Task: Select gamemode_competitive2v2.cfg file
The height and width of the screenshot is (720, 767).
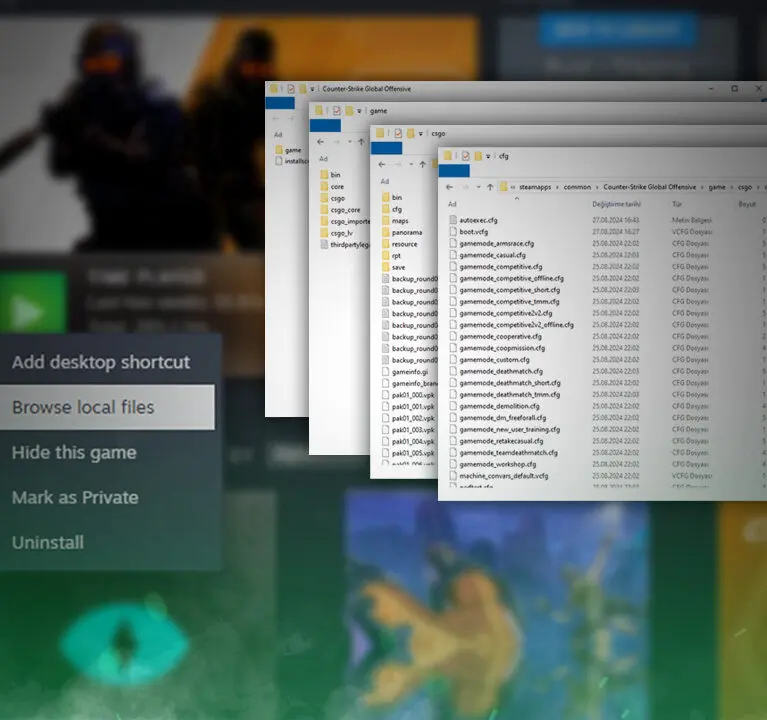Action: pyautogui.click(x=500, y=313)
